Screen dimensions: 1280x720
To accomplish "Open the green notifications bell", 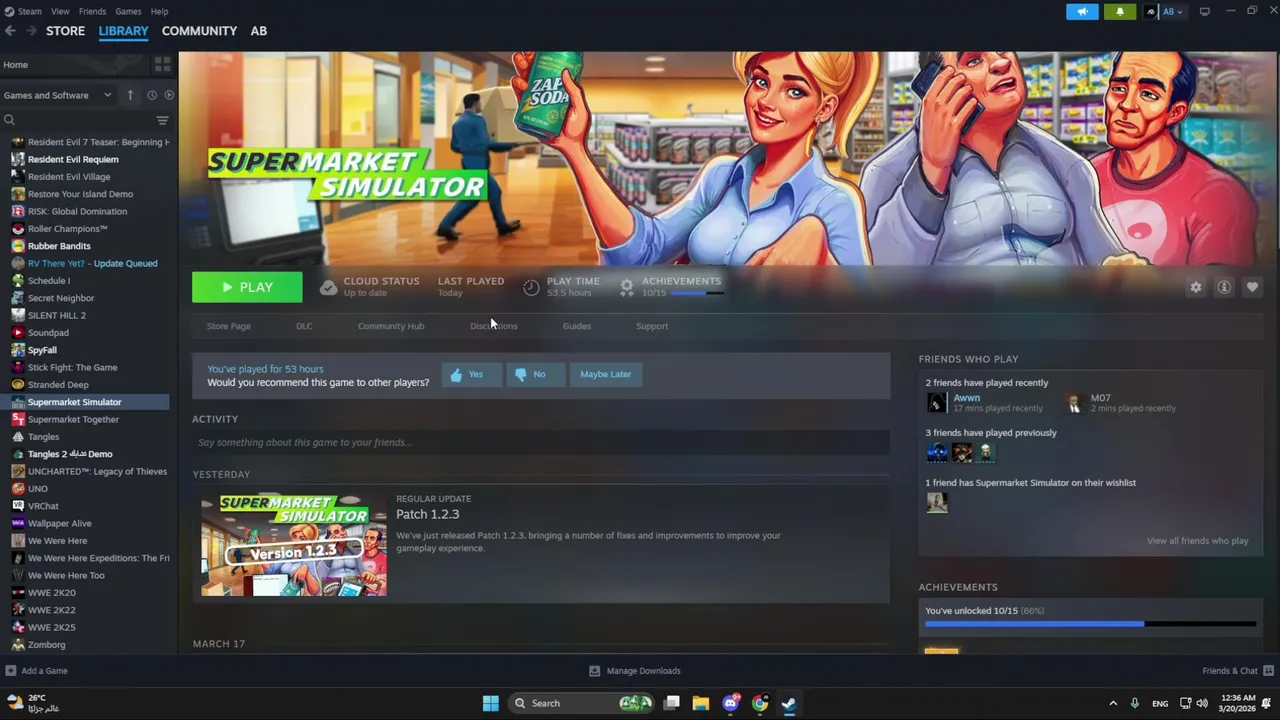I will 1119,12.
